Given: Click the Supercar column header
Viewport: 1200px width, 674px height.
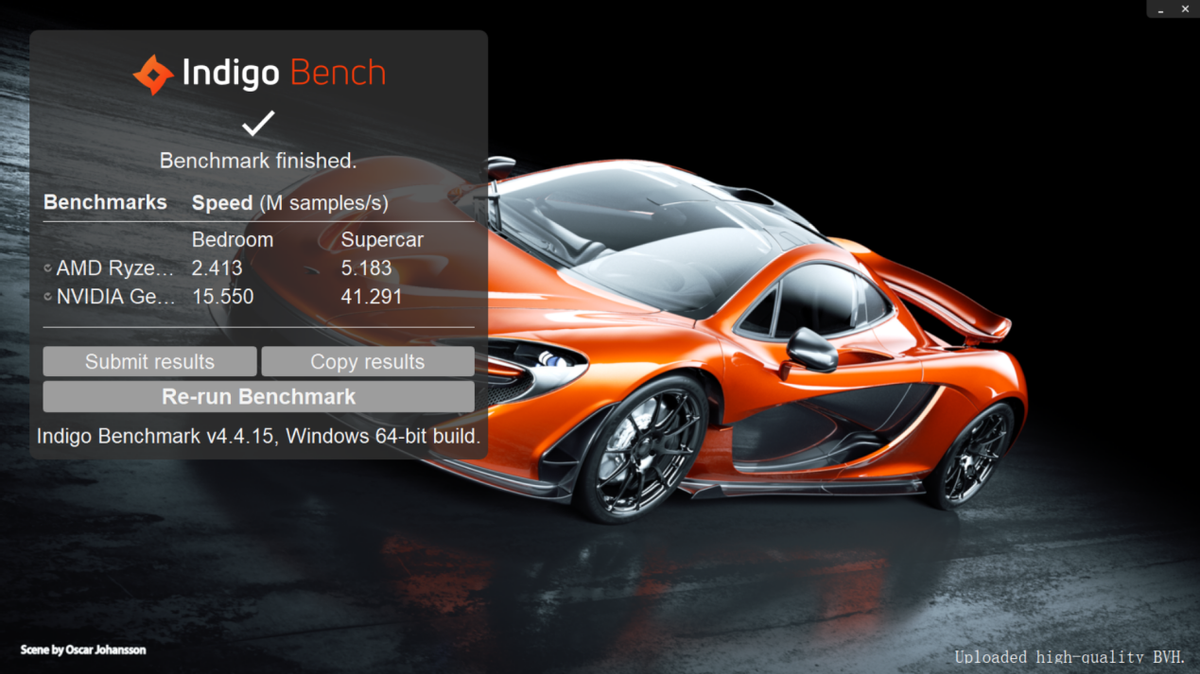Looking at the screenshot, I should click(382, 240).
